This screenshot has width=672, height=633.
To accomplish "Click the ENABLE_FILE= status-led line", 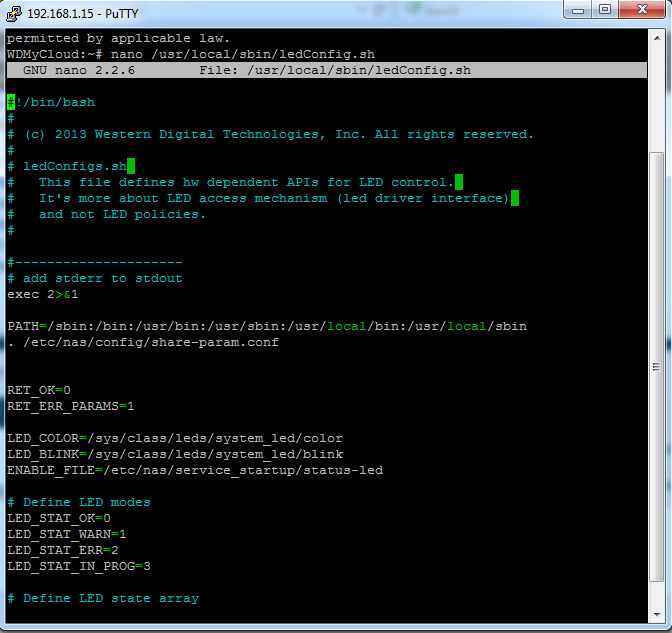I will (195, 471).
